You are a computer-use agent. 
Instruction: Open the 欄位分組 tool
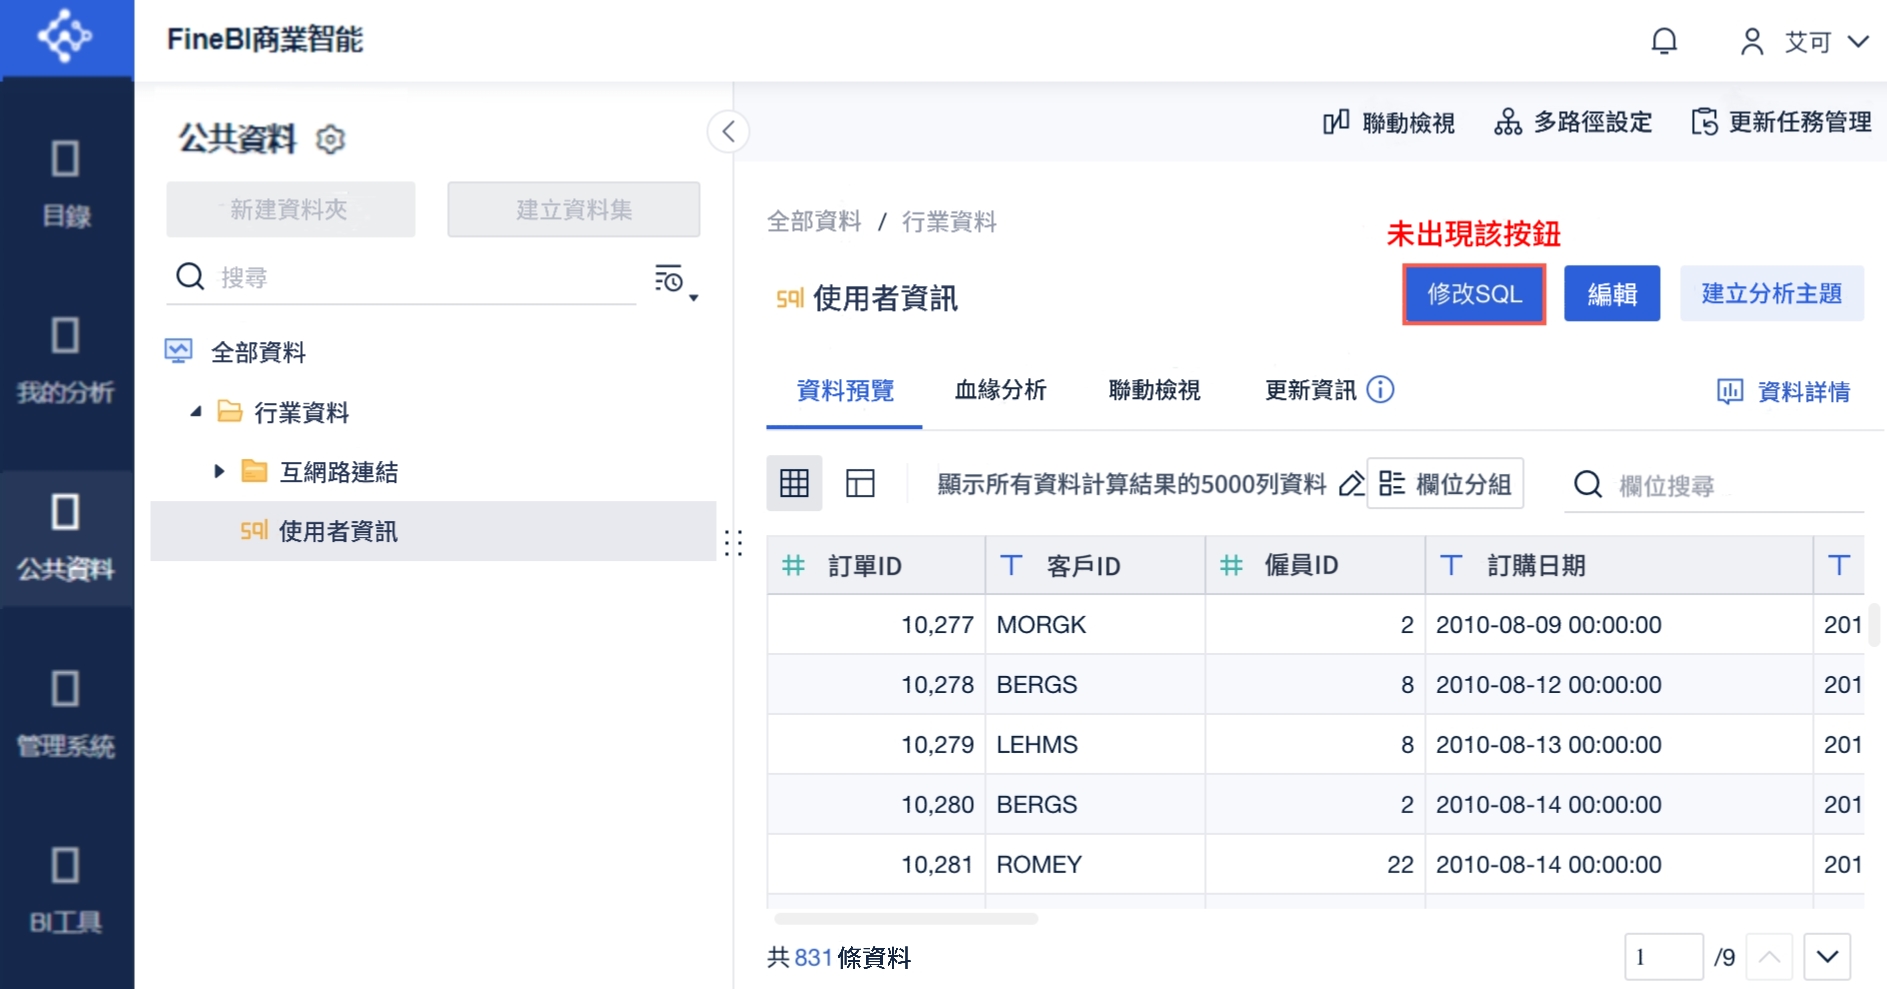click(1444, 483)
